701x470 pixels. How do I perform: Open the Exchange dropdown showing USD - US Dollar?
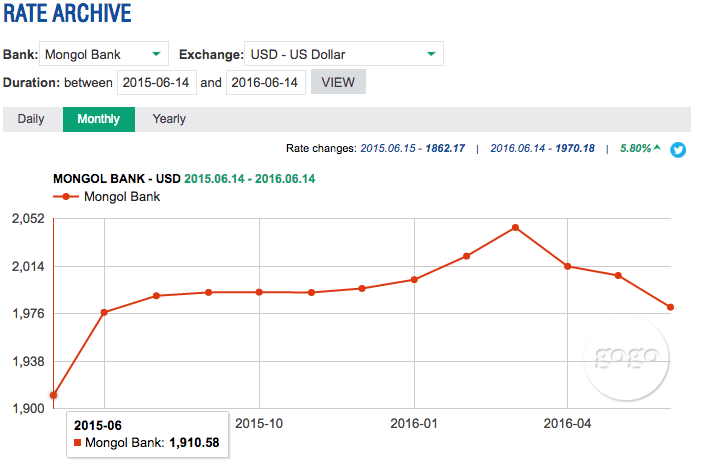point(343,54)
